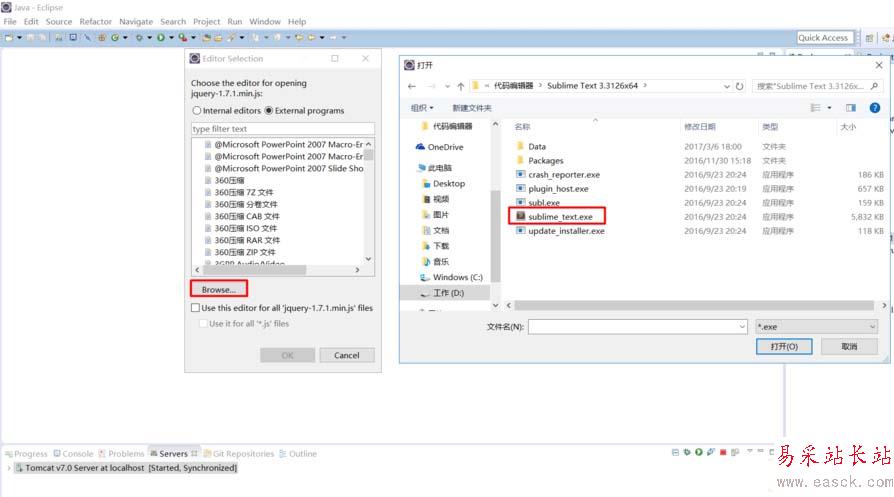Open dropdown arrow next to New file icon
This screenshot has height=497, width=894.
[x=19, y=38]
